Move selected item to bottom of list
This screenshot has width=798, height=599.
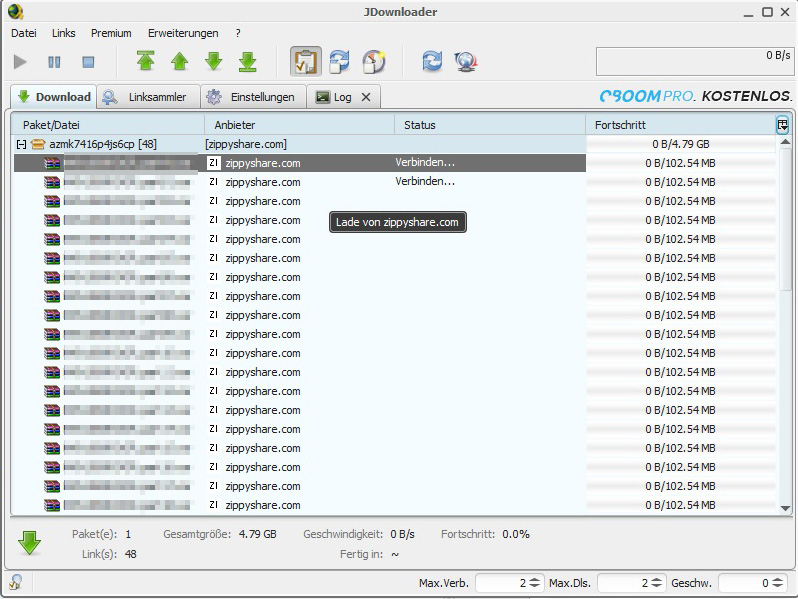pyautogui.click(x=248, y=62)
